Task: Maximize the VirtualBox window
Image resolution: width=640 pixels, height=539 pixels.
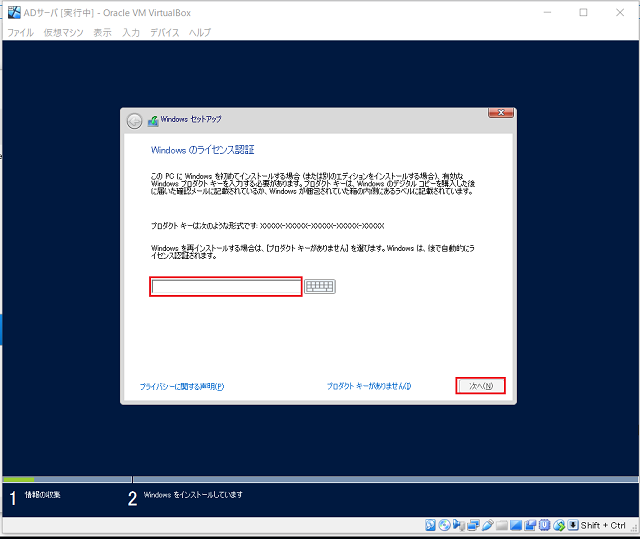Action: coord(584,13)
